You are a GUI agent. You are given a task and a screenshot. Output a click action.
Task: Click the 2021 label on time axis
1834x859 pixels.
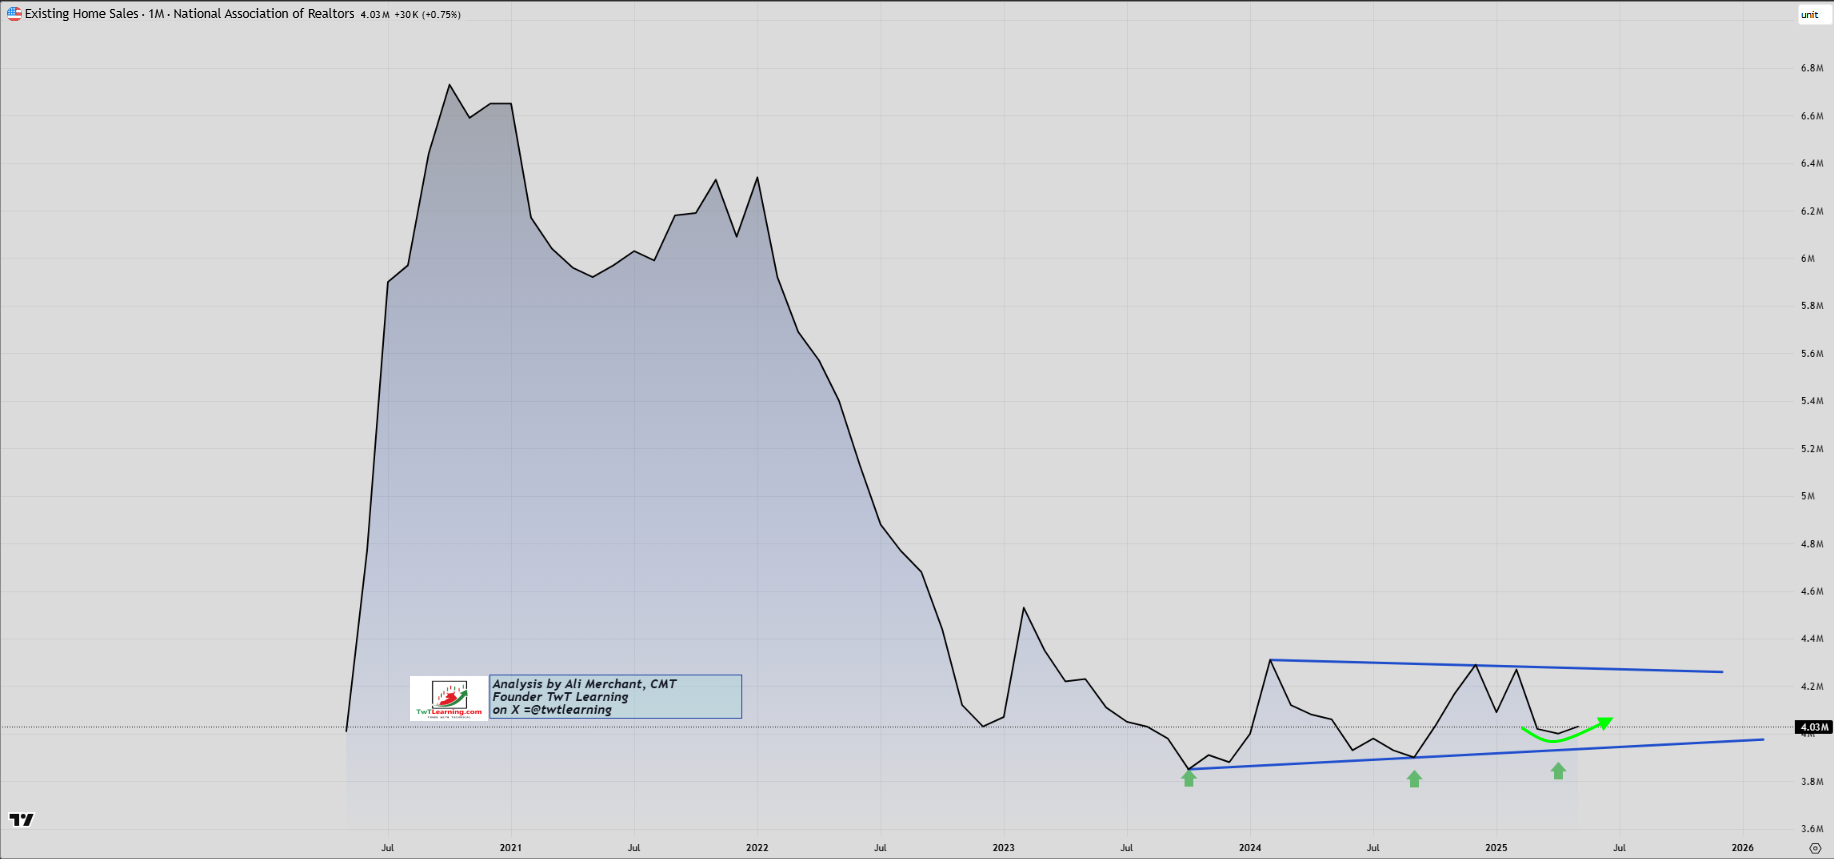coord(511,848)
